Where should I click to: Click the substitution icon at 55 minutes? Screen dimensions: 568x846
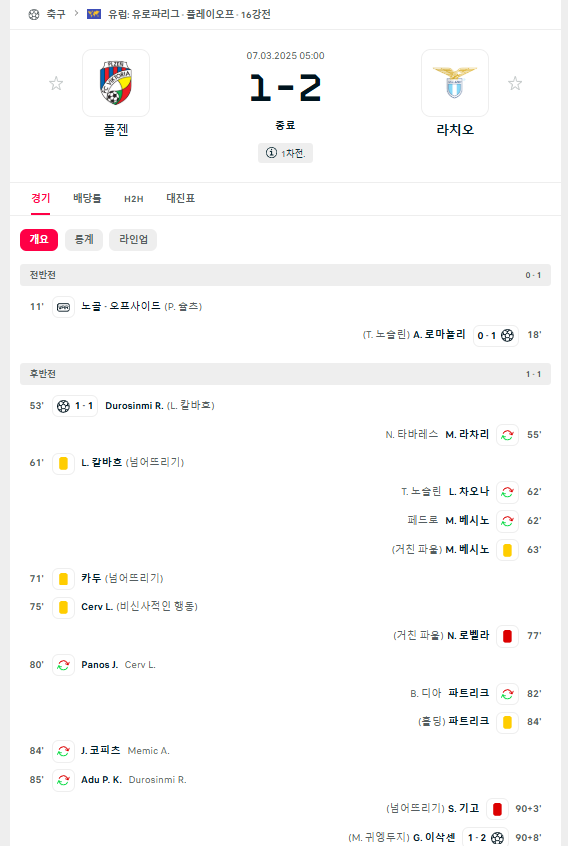pos(507,435)
